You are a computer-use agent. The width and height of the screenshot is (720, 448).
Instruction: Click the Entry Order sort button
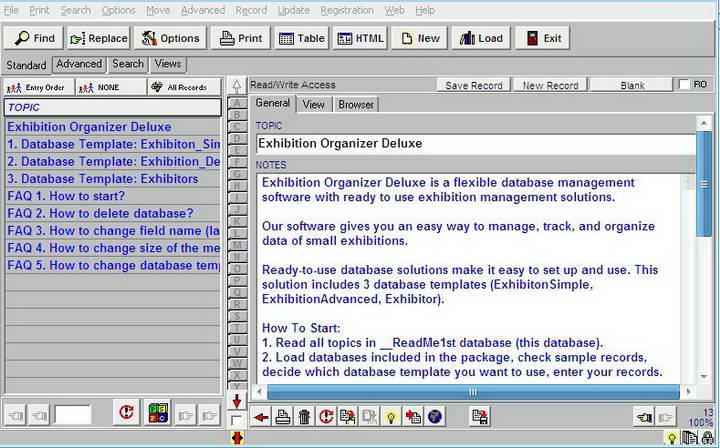[x=39, y=87]
